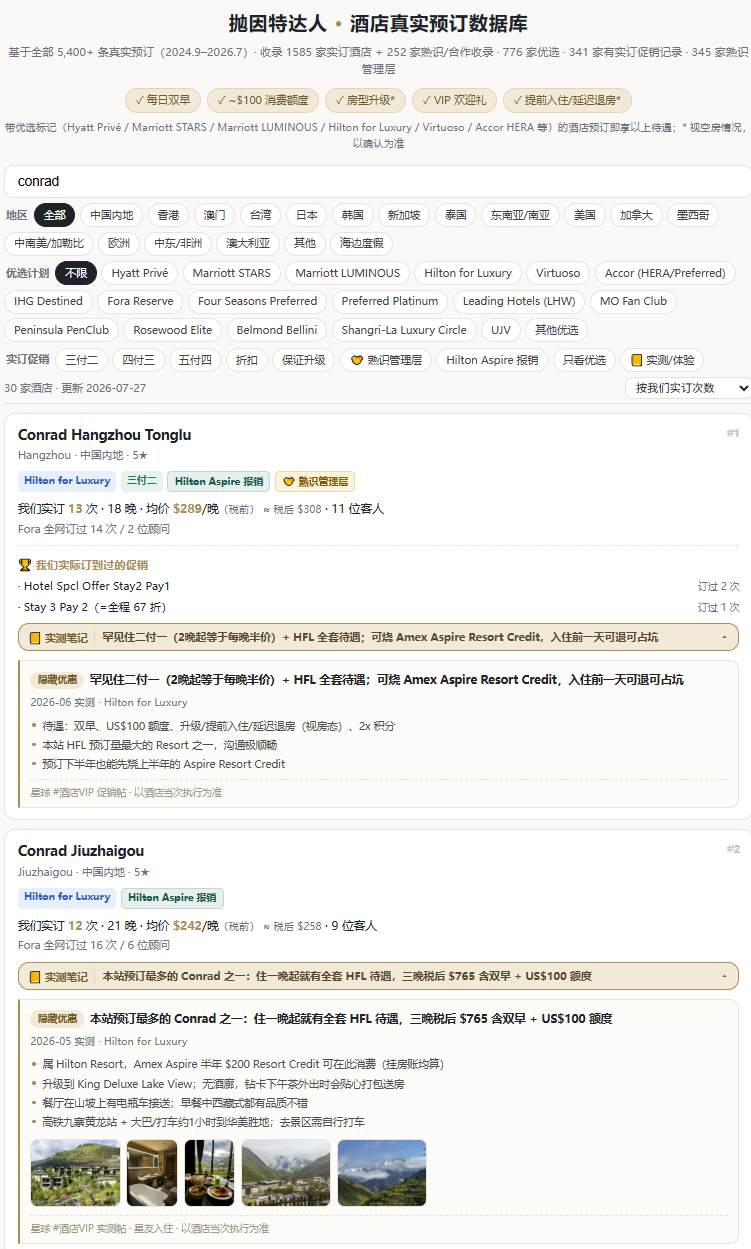
Task: Filter by 加拿大 region
Action: pos(636,215)
